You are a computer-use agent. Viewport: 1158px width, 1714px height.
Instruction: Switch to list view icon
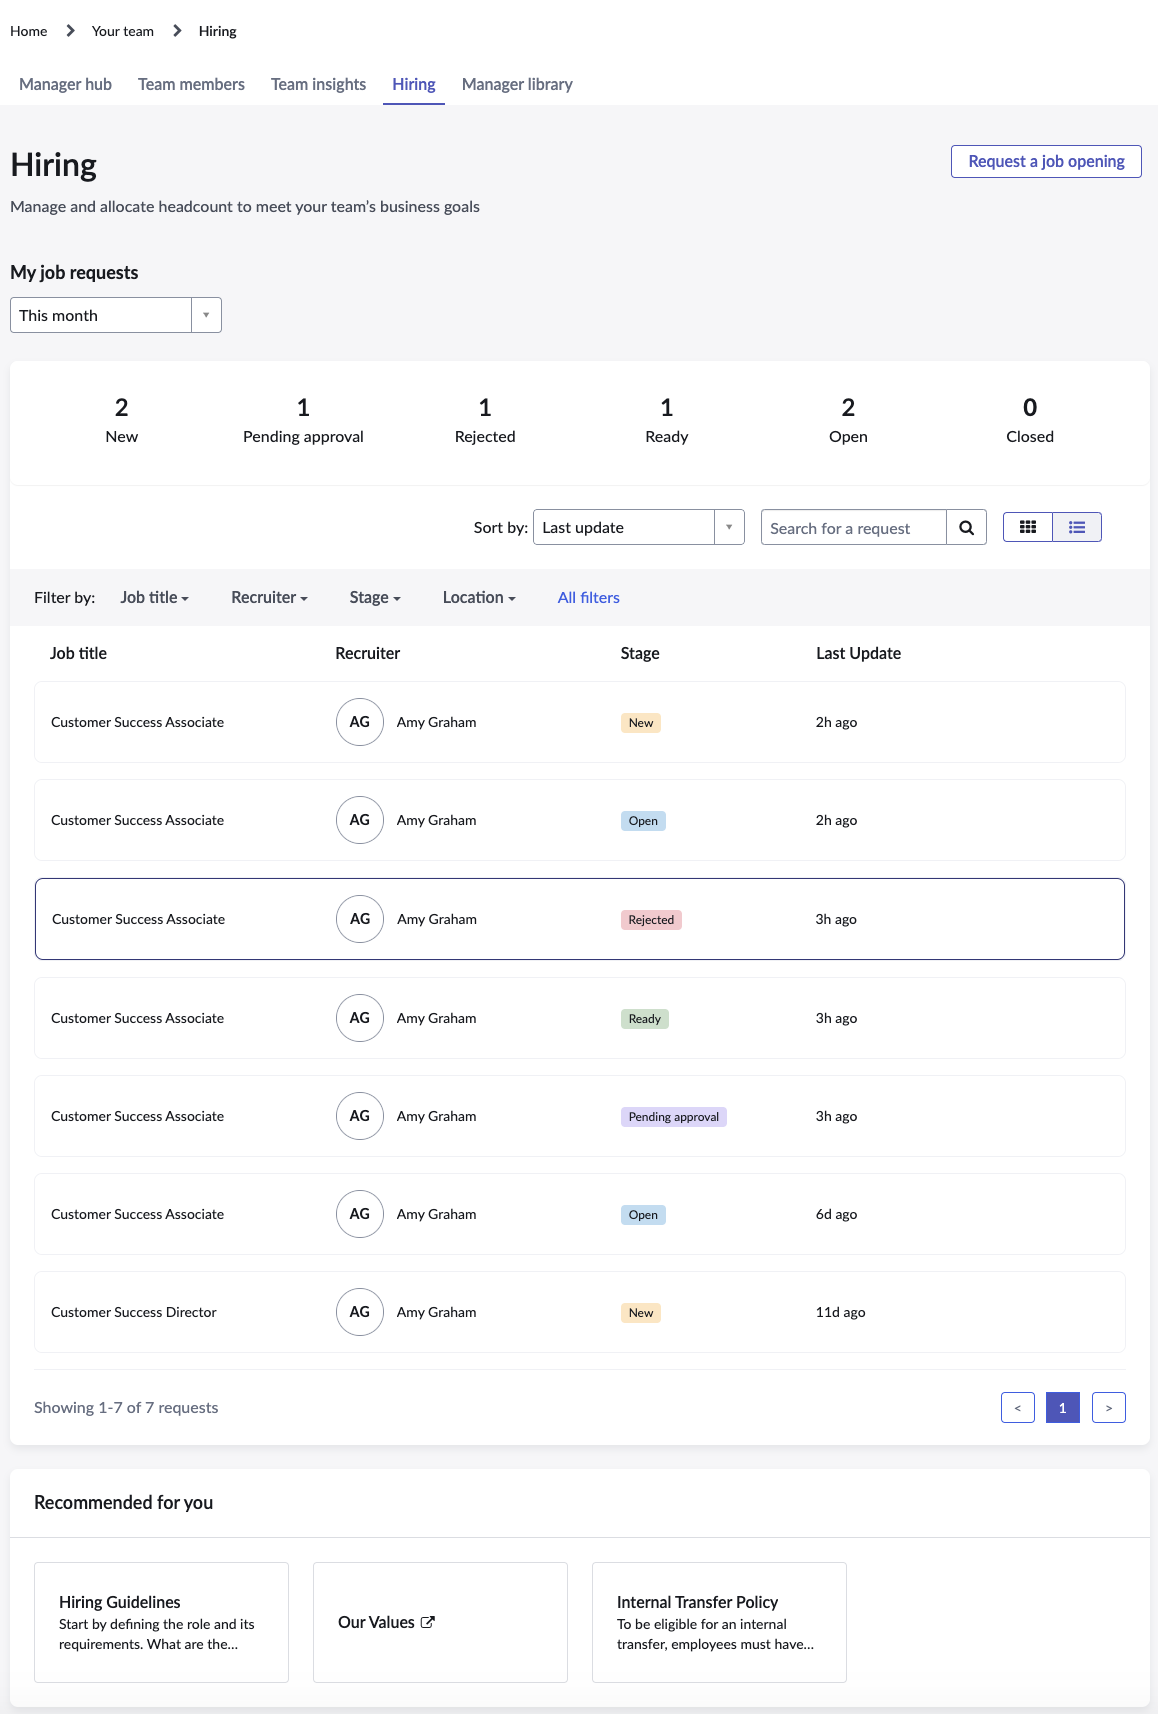point(1077,527)
